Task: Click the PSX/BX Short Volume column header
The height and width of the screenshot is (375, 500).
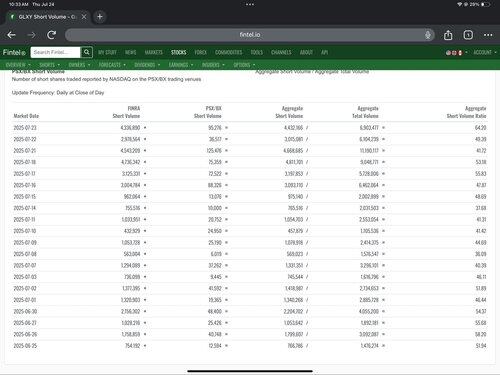Action: tap(208, 112)
